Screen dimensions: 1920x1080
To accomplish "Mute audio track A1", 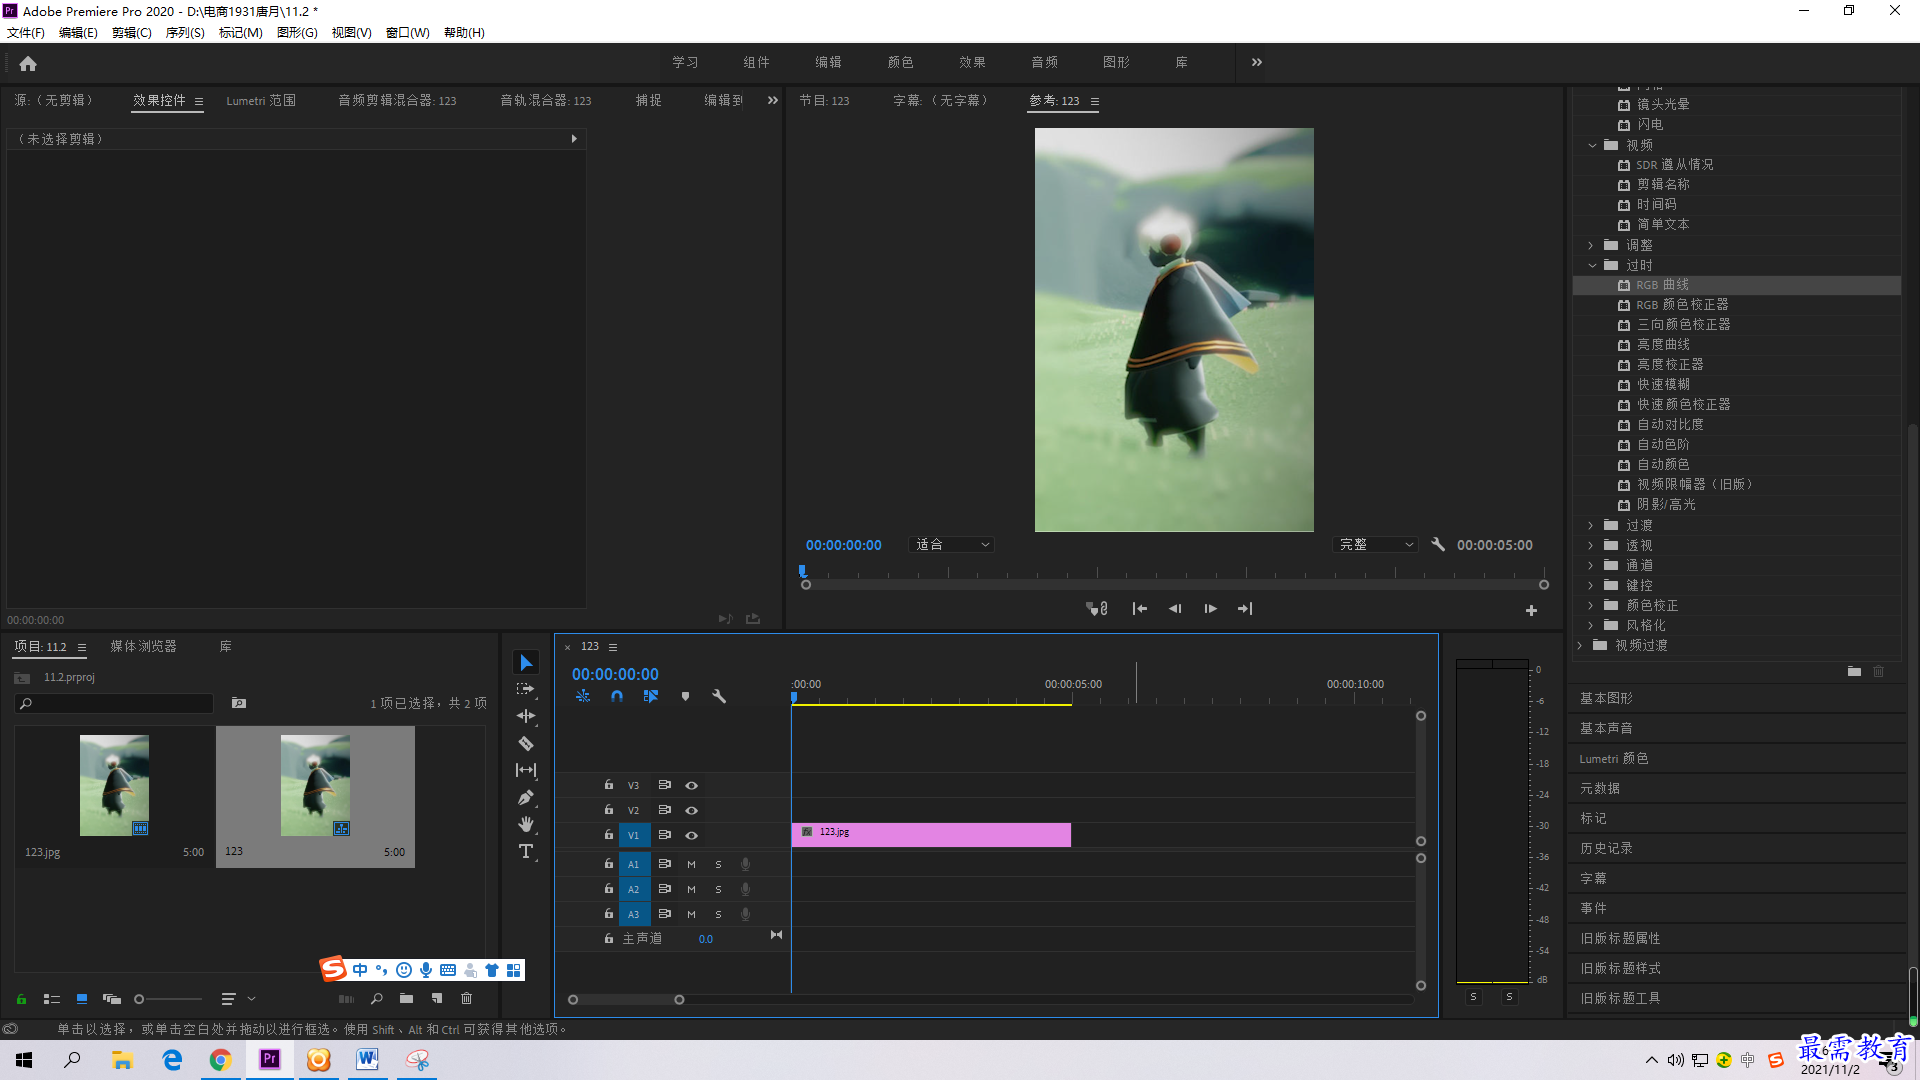I will [691, 864].
